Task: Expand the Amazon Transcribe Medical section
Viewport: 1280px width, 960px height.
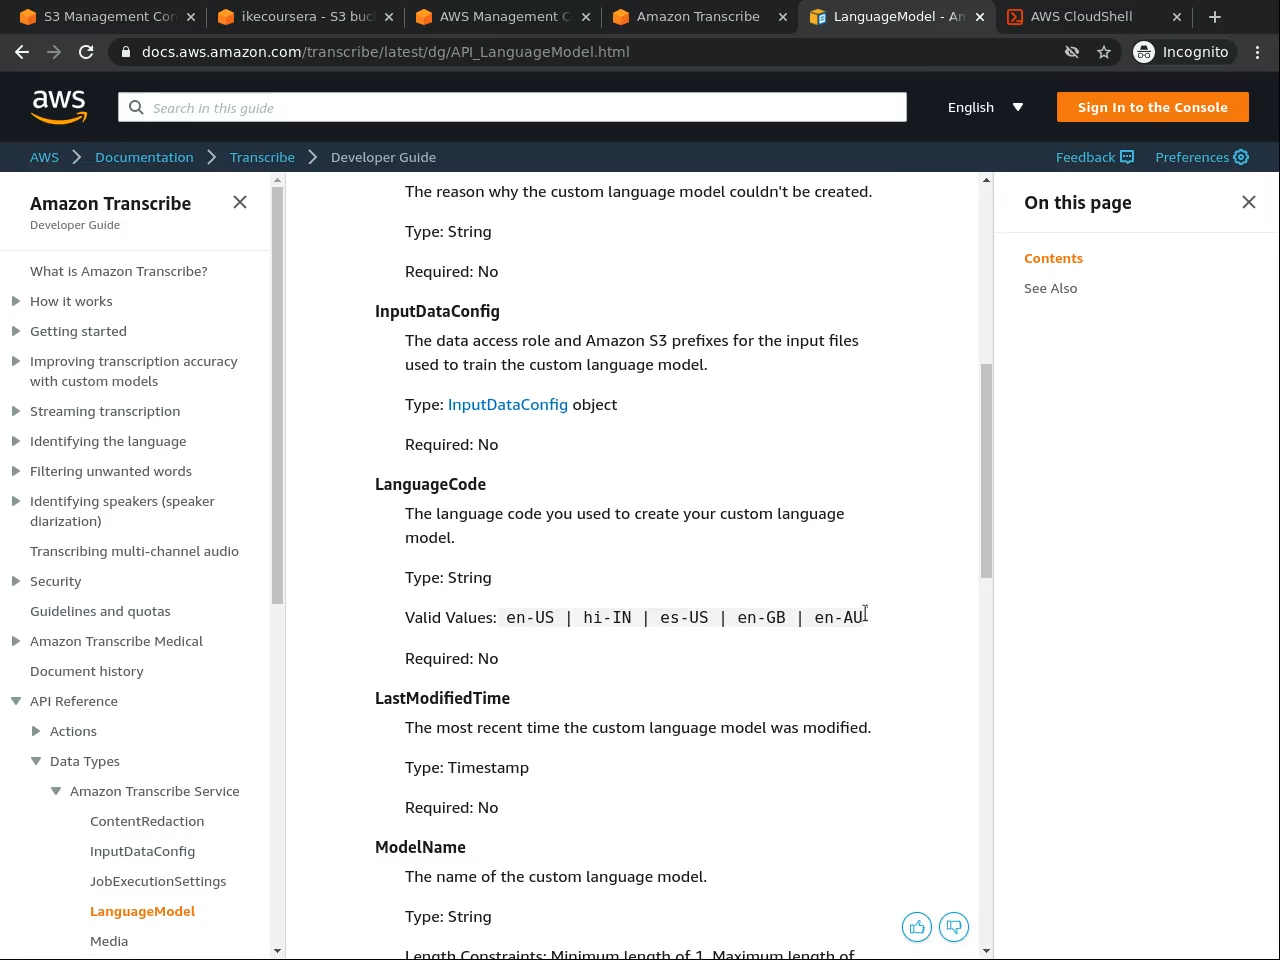Action: point(16,641)
